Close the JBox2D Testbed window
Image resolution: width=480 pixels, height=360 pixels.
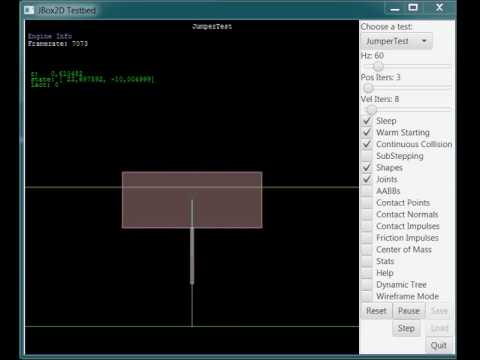point(439,8)
